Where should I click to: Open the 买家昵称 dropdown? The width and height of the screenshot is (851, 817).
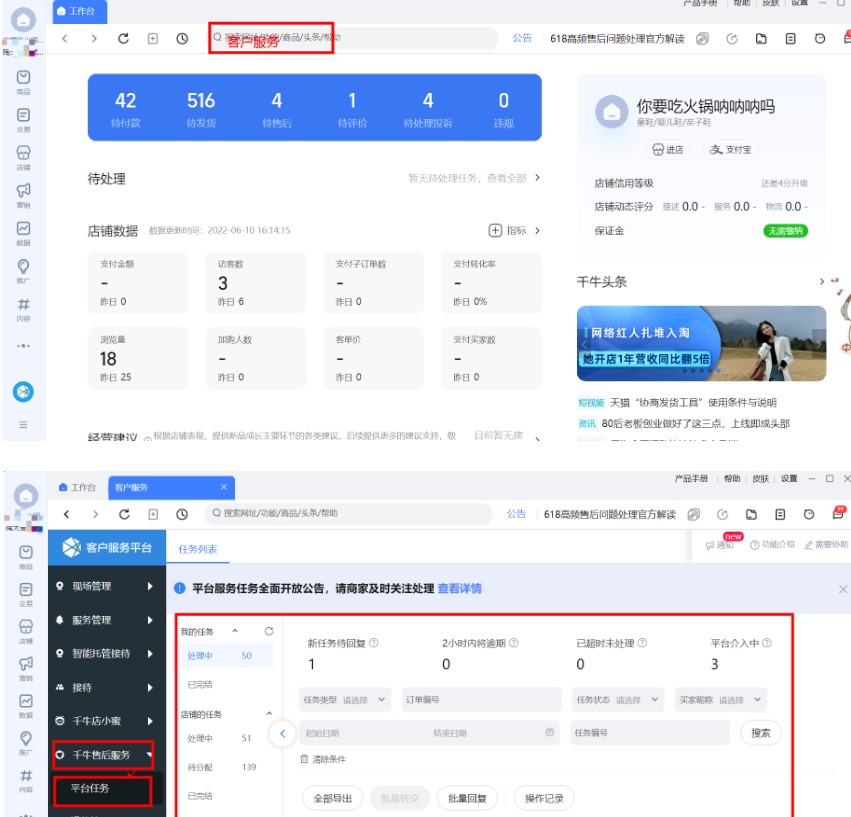point(721,700)
